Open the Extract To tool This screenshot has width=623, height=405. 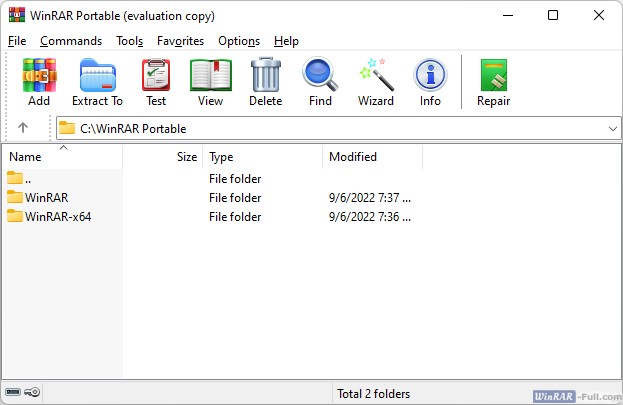click(x=97, y=81)
